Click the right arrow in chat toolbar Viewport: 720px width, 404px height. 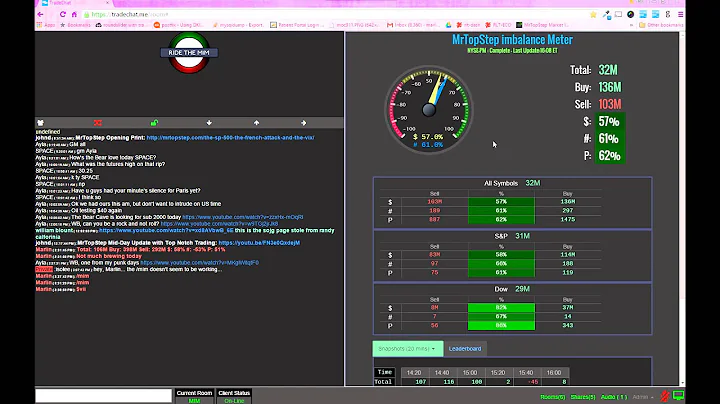click(x=304, y=123)
